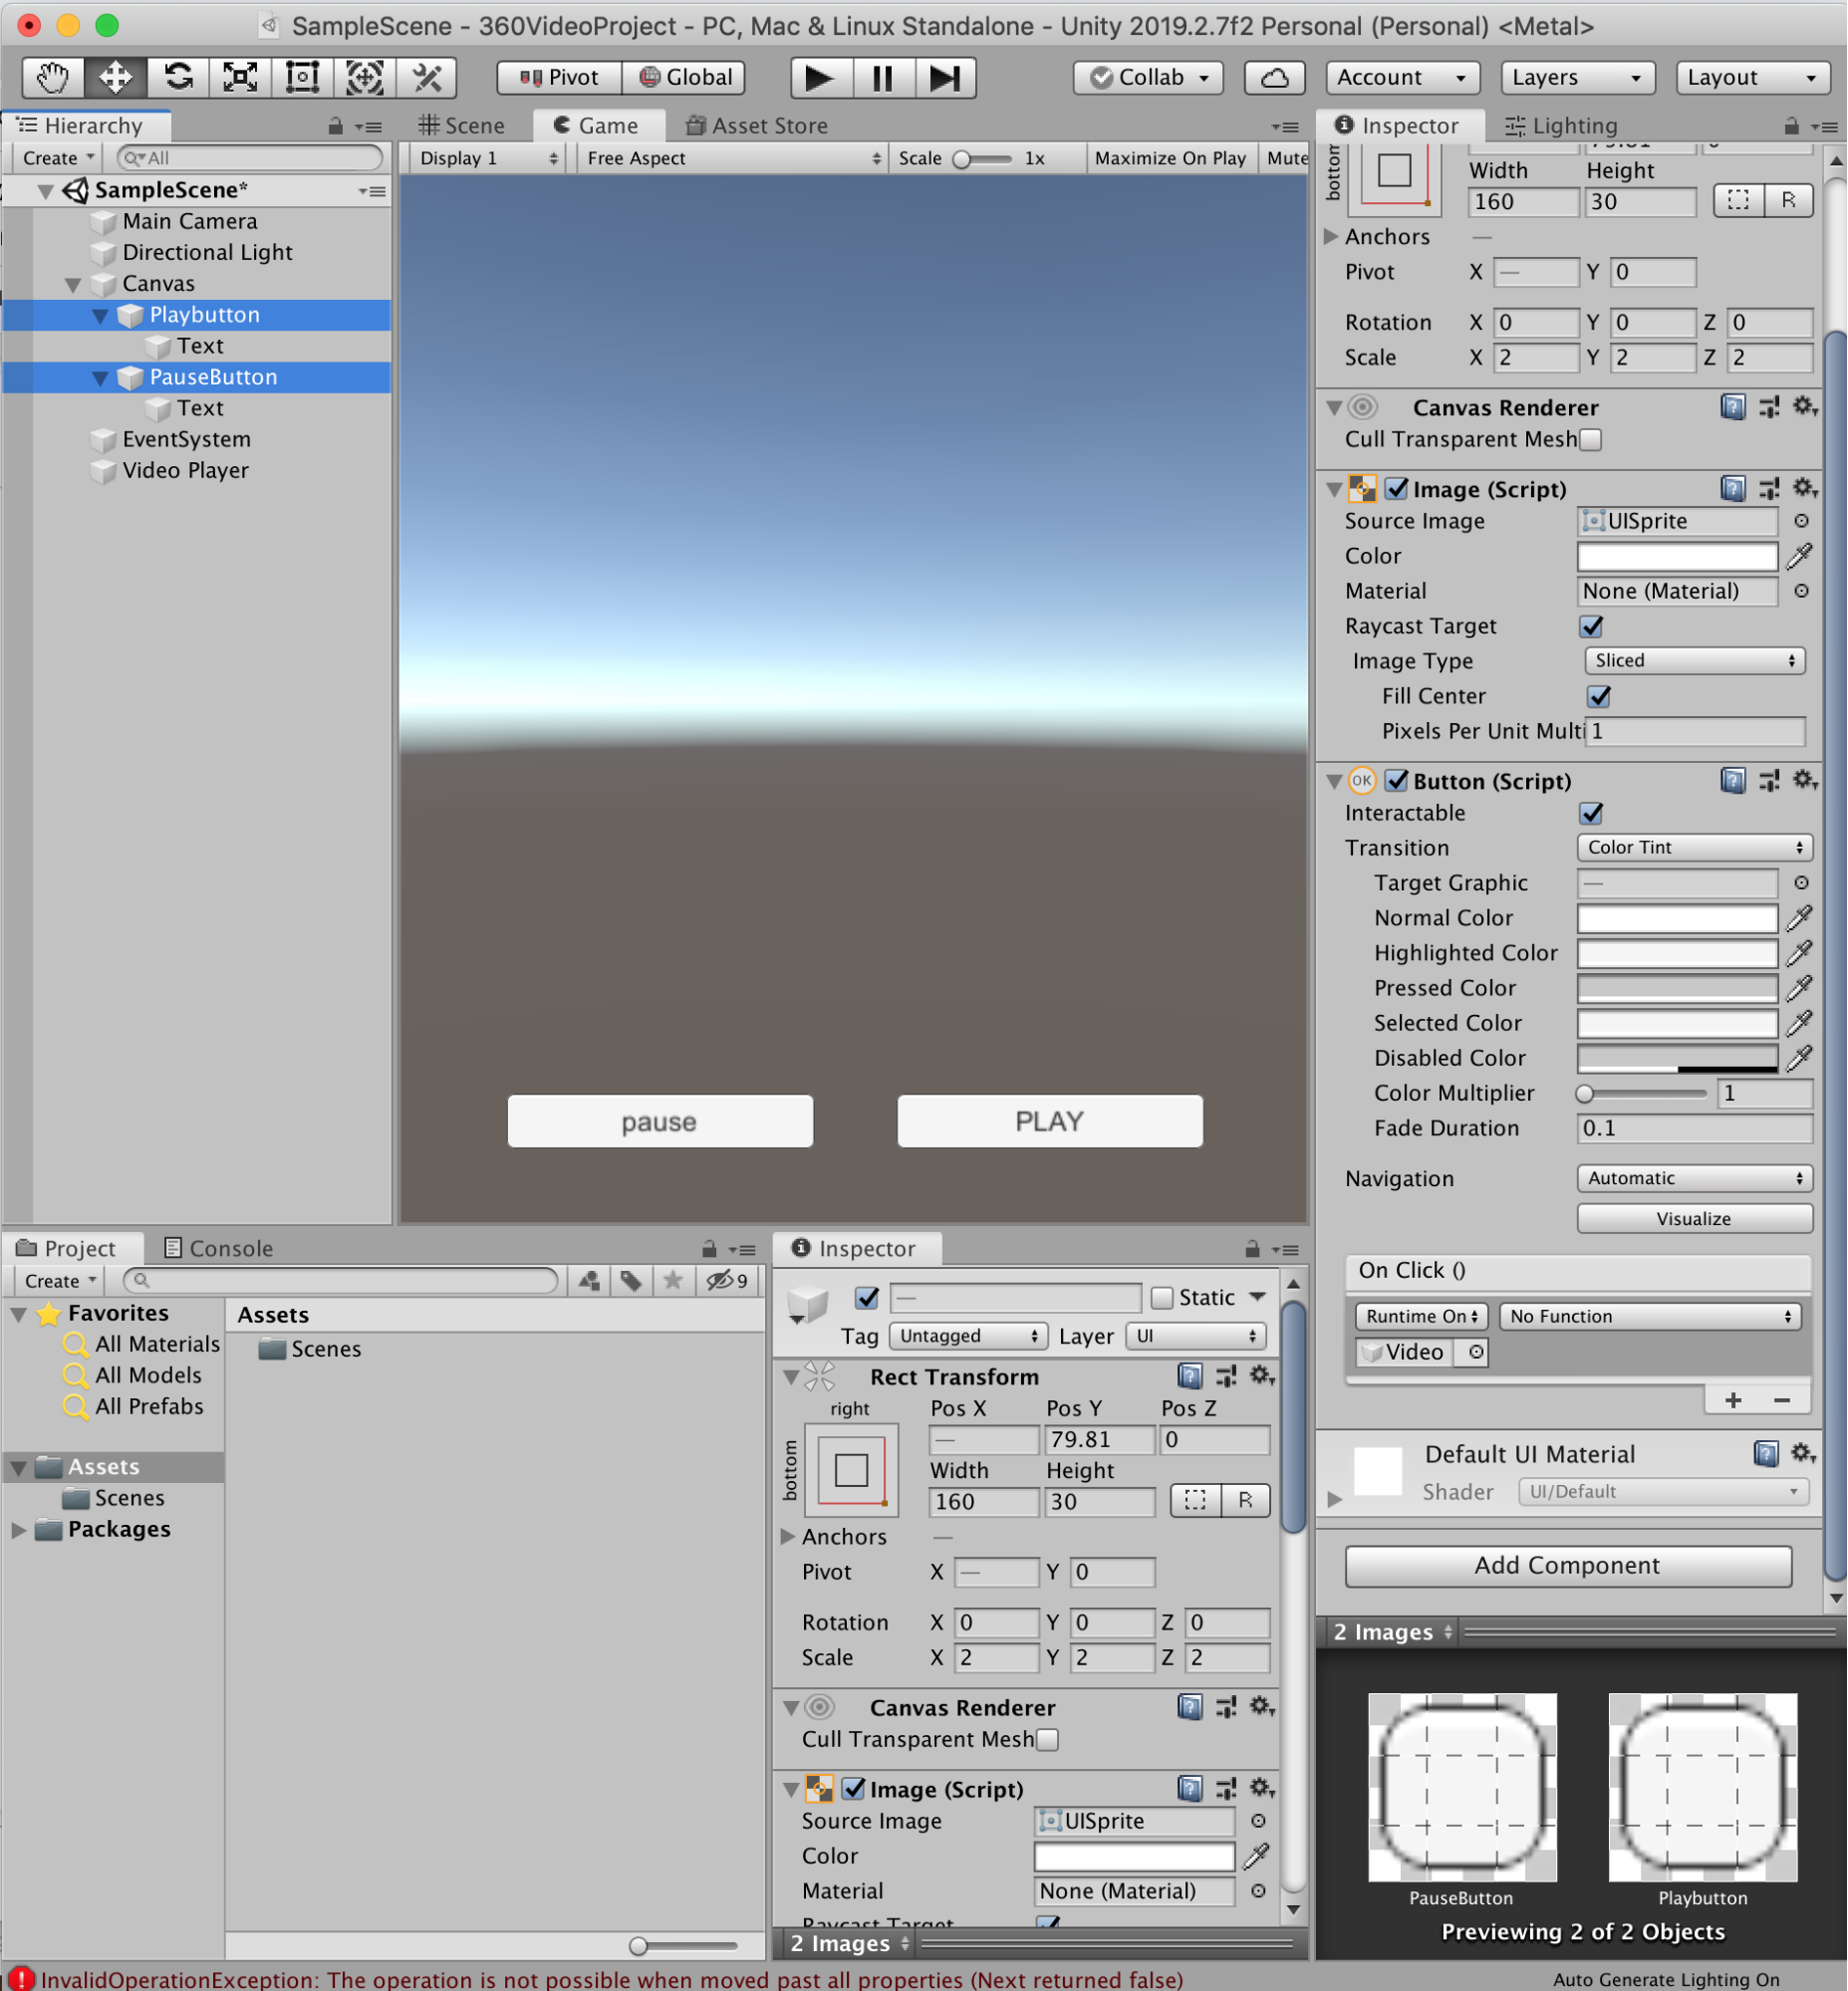Disable the Raycast Target checkbox
1848x1991 pixels.
(x=1591, y=626)
